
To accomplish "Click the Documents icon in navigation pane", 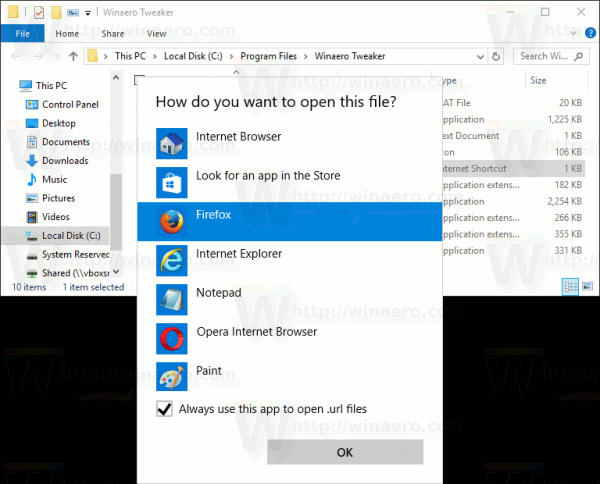I will pos(32,142).
